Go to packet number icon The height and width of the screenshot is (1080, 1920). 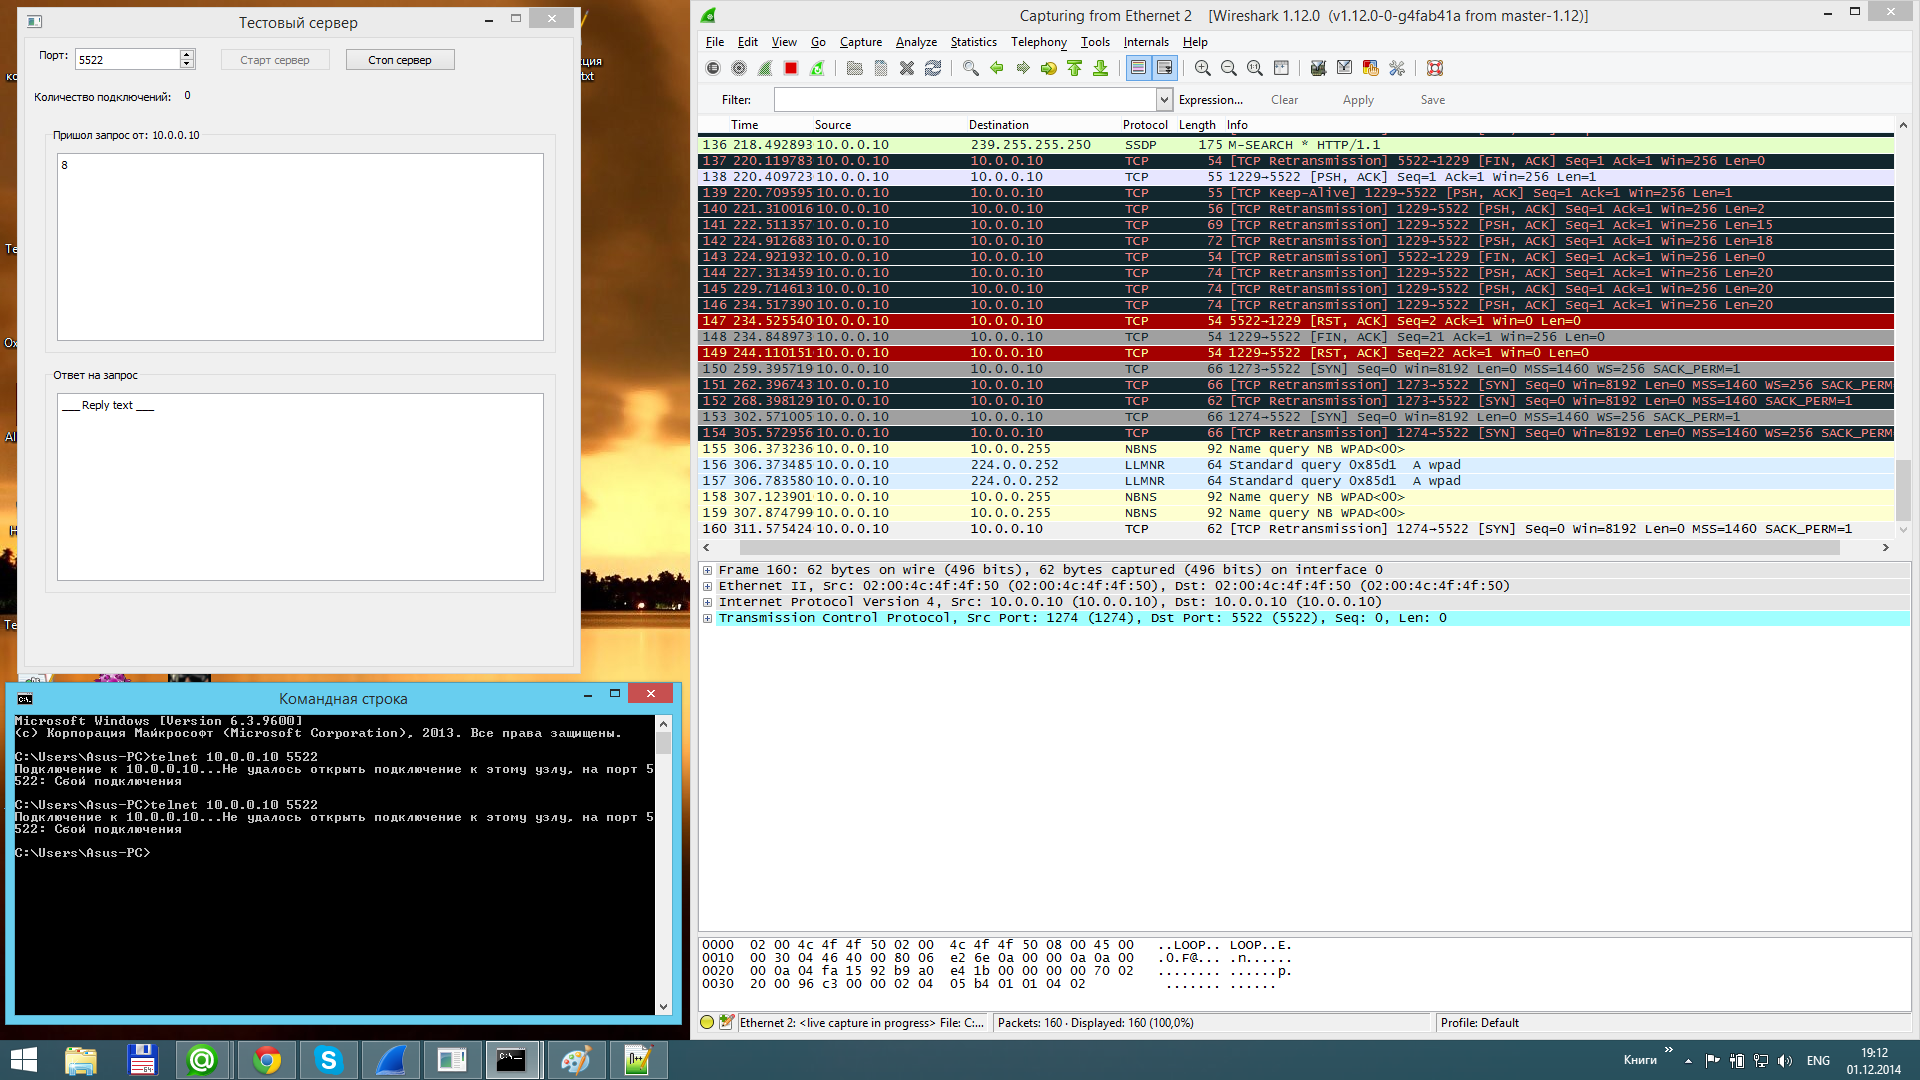(x=1049, y=68)
